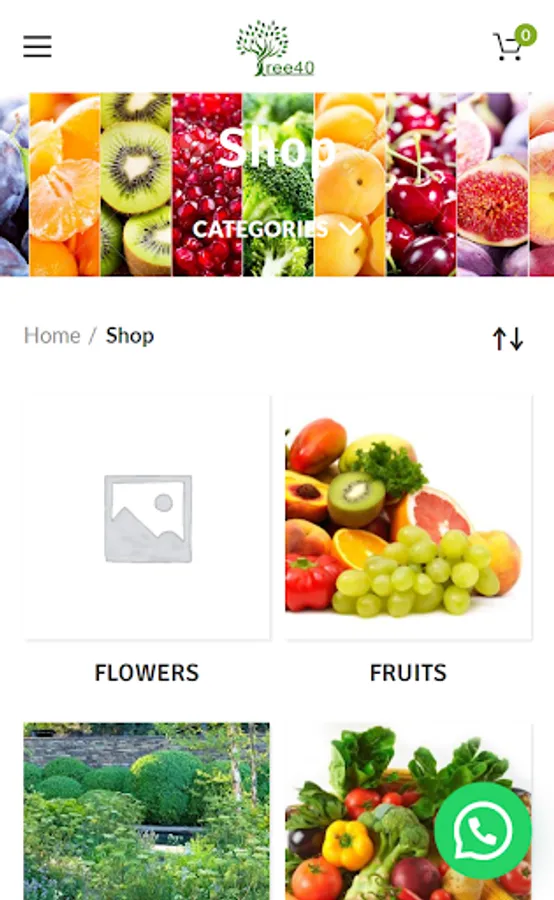The width and height of the screenshot is (554, 900).
Task: Open the sort order arrows
Action: [x=507, y=339]
